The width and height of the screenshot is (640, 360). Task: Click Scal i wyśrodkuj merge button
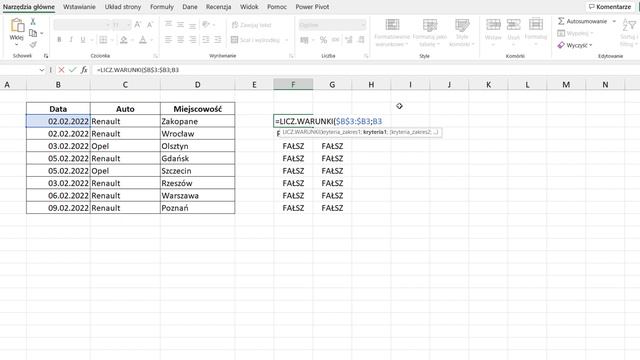(x=256, y=40)
